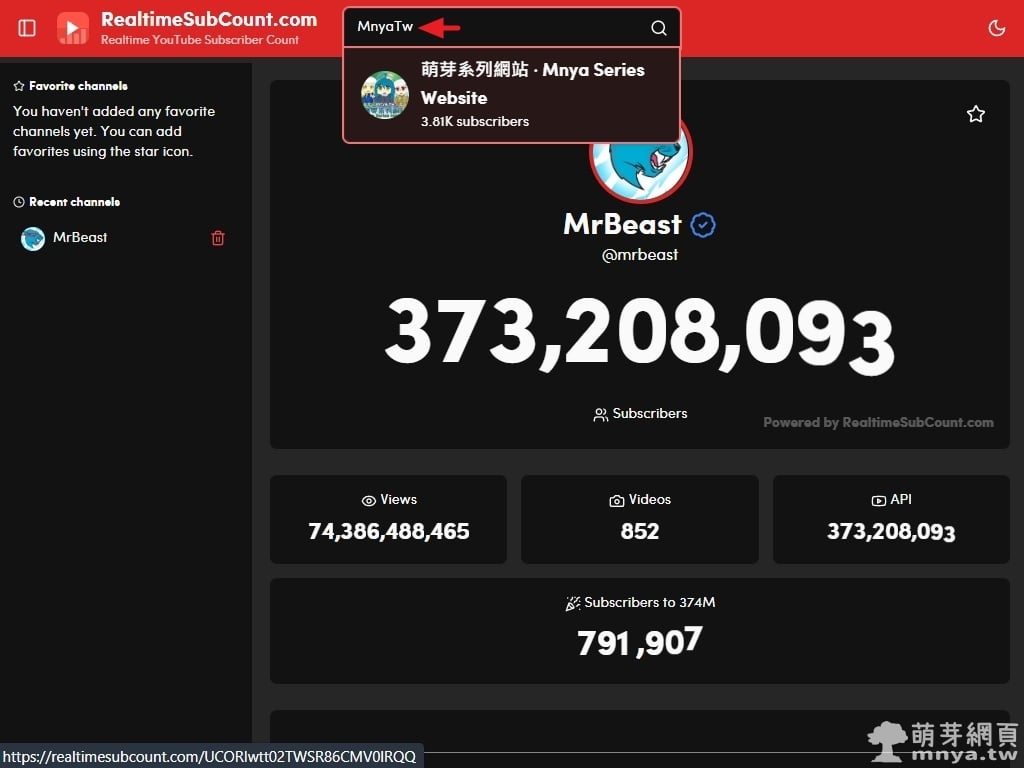The image size is (1024, 768).
Task: Click the MrBeast avatar in recent channels
Action: click(x=33, y=238)
